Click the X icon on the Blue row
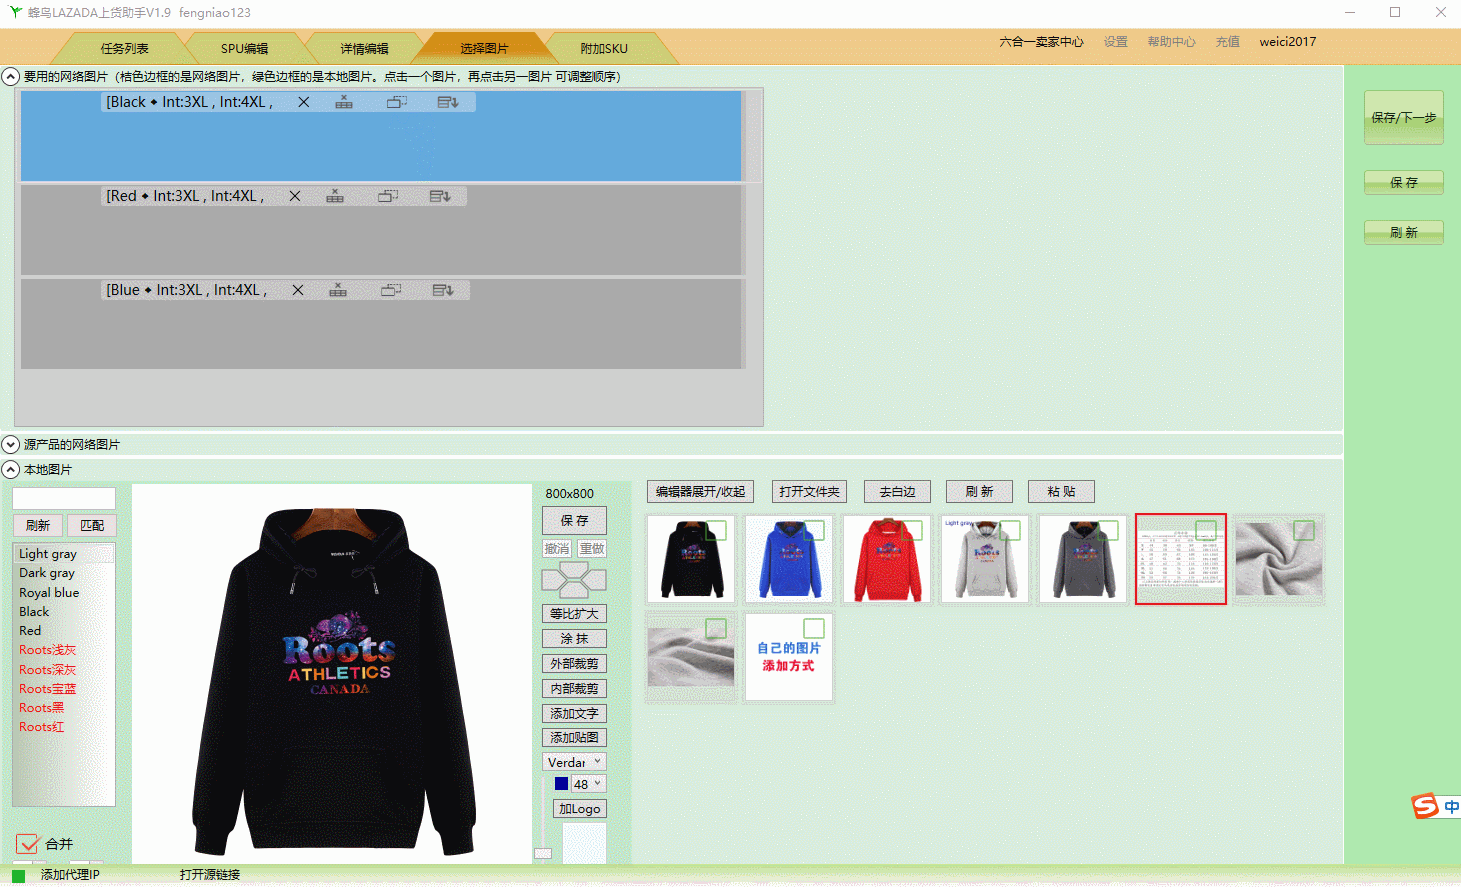1461x887 pixels. point(297,290)
